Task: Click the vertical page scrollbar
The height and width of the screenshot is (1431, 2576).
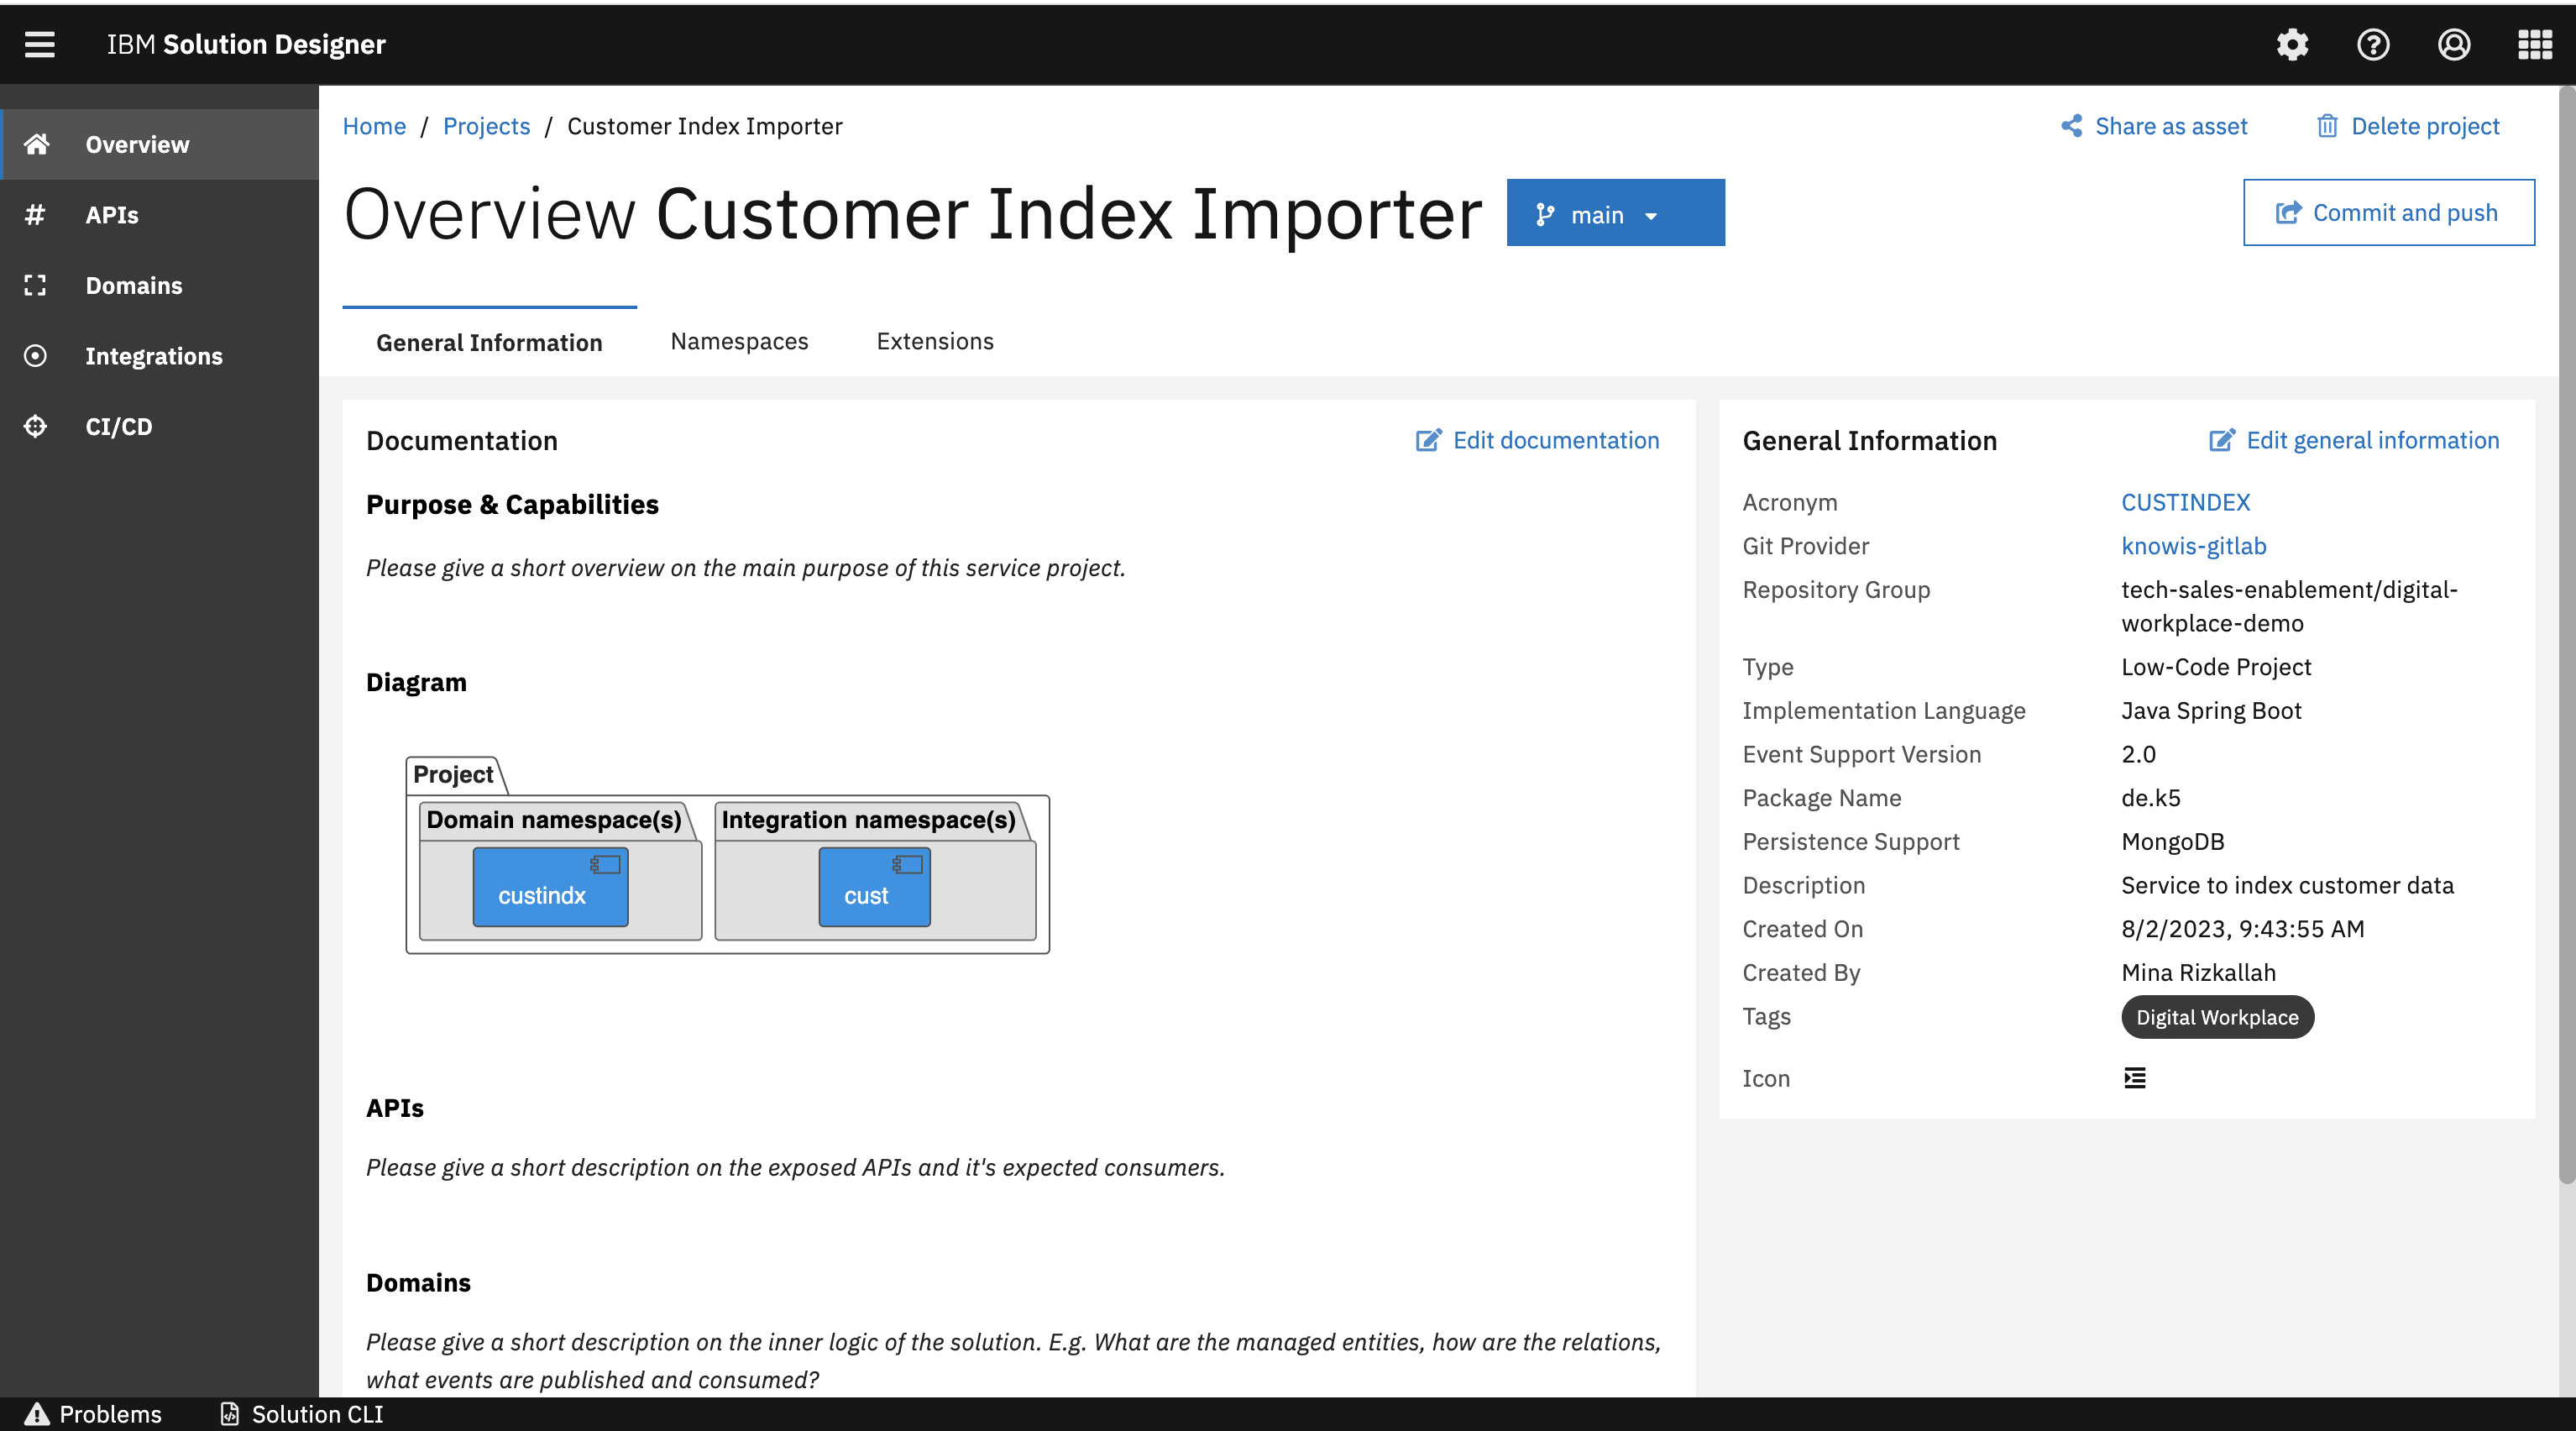Action: point(2566,640)
